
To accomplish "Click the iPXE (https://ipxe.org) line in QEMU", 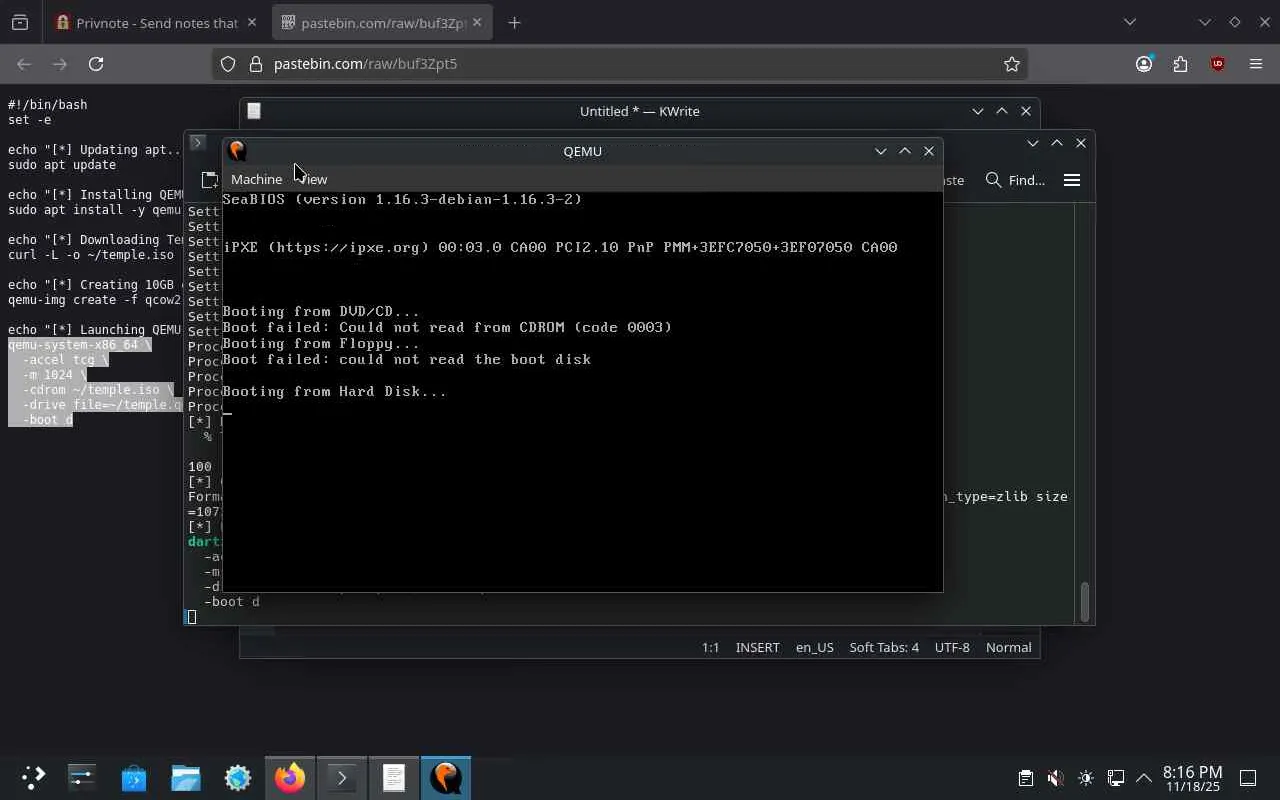I will point(560,247).
